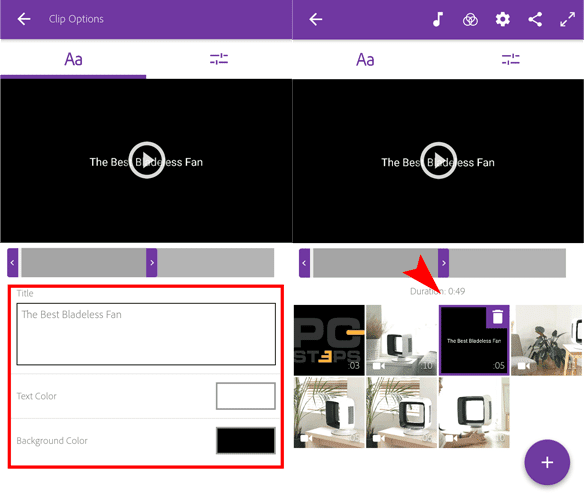Open the black Background Color swatch
The image size is (584, 500).
tap(246, 440)
